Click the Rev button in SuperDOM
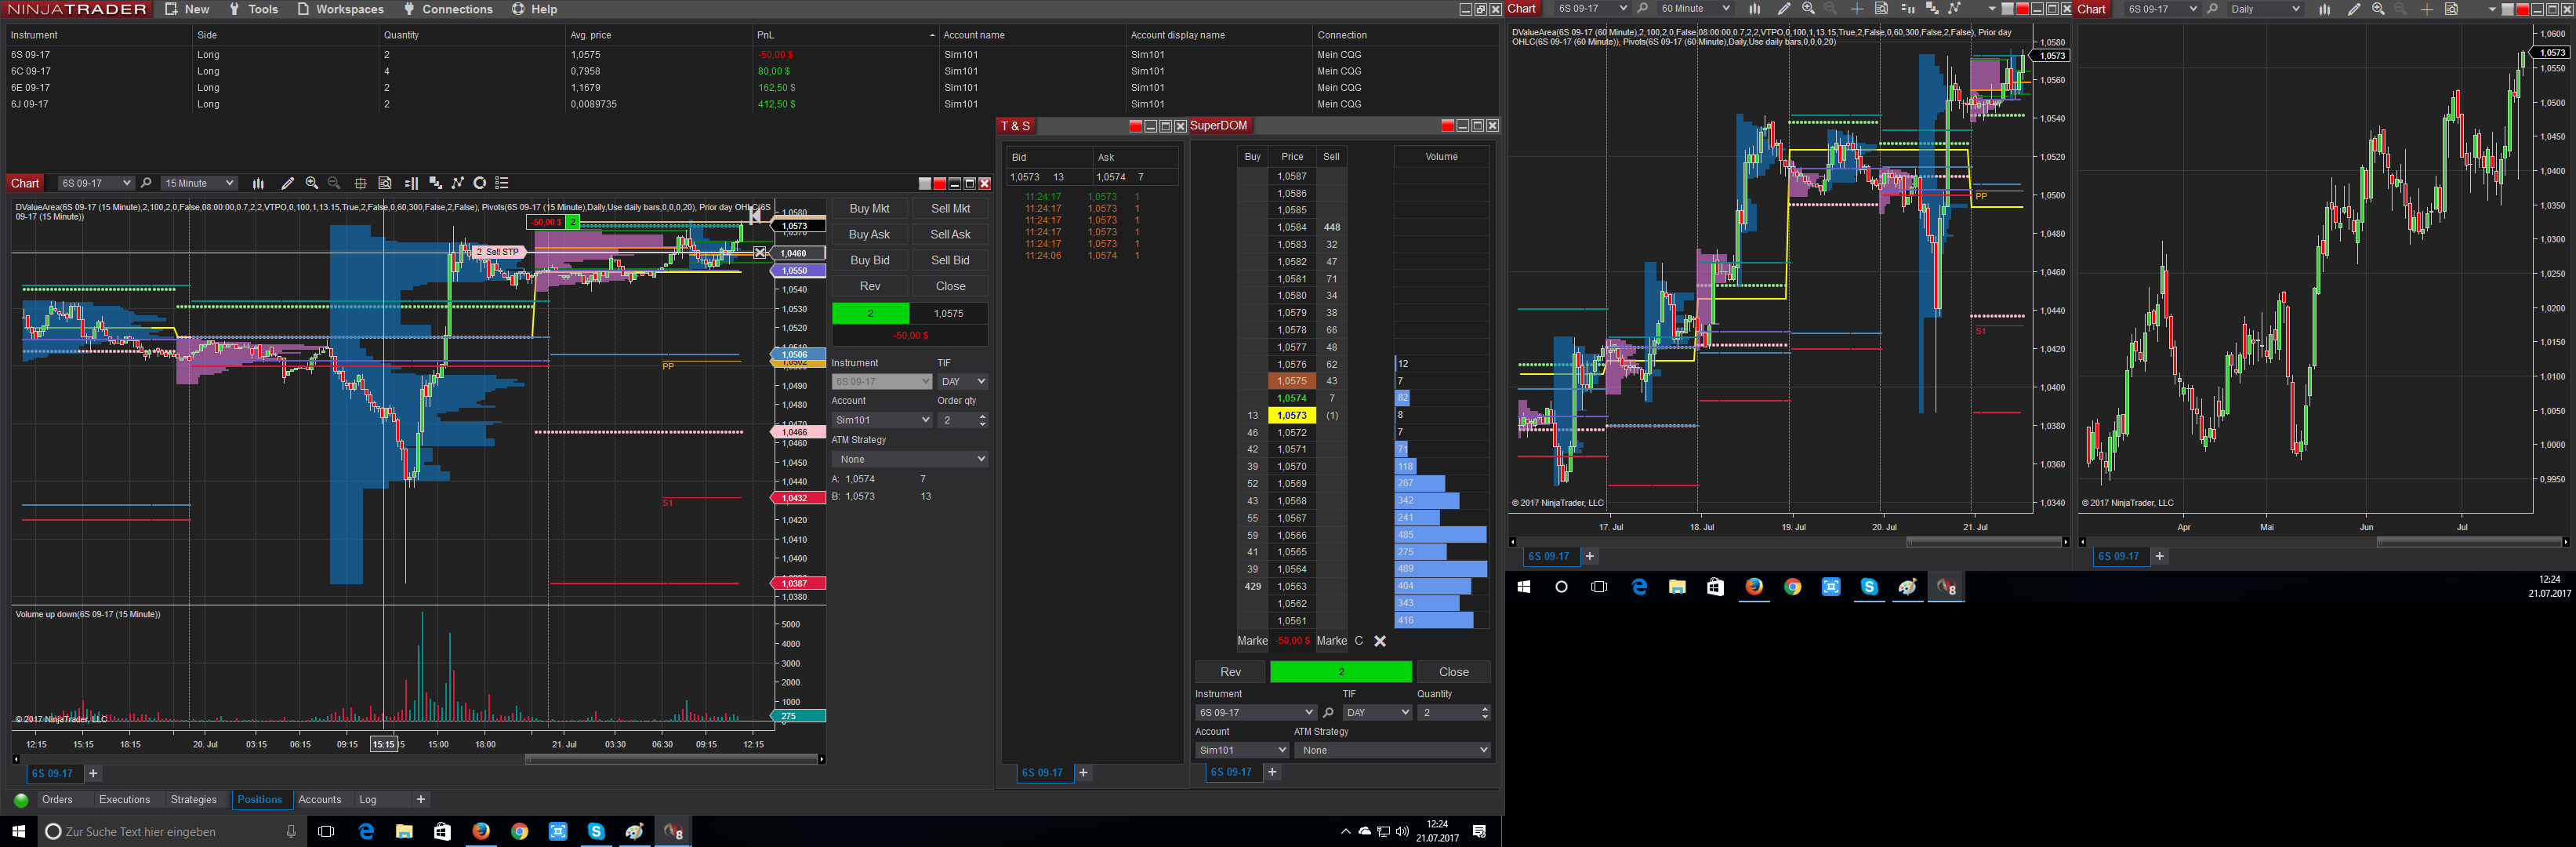Screen dimensions: 2576x847 point(1230,672)
